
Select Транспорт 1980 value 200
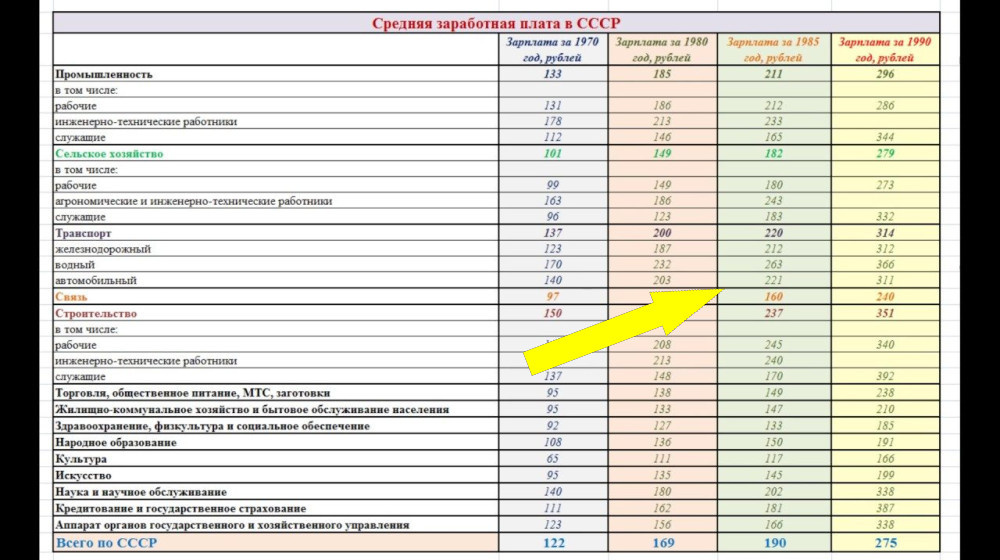click(x=662, y=233)
